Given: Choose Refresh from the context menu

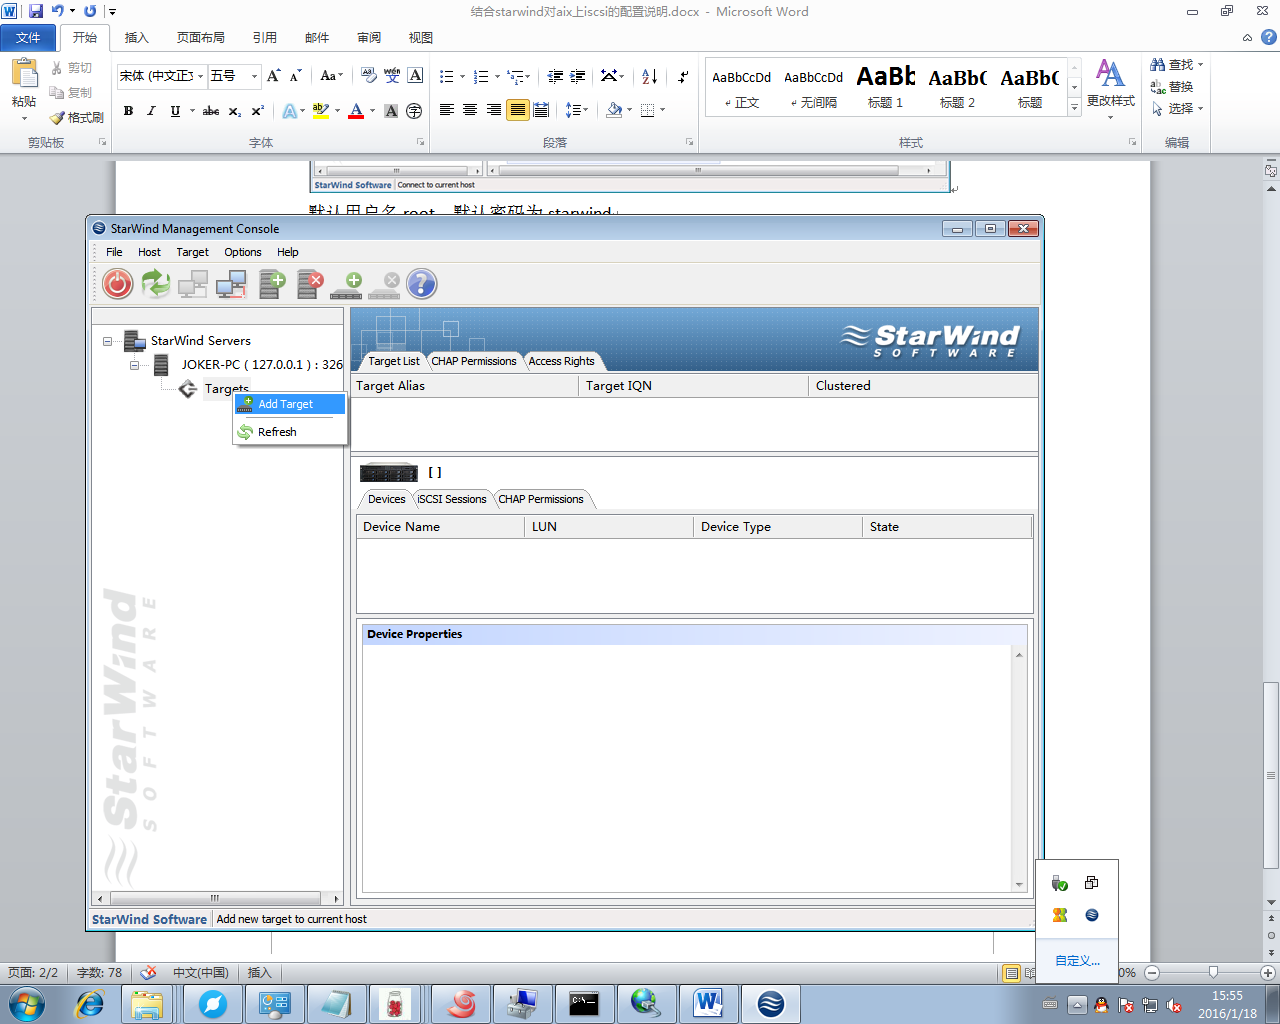Looking at the screenshot, I should pos(290,432).
